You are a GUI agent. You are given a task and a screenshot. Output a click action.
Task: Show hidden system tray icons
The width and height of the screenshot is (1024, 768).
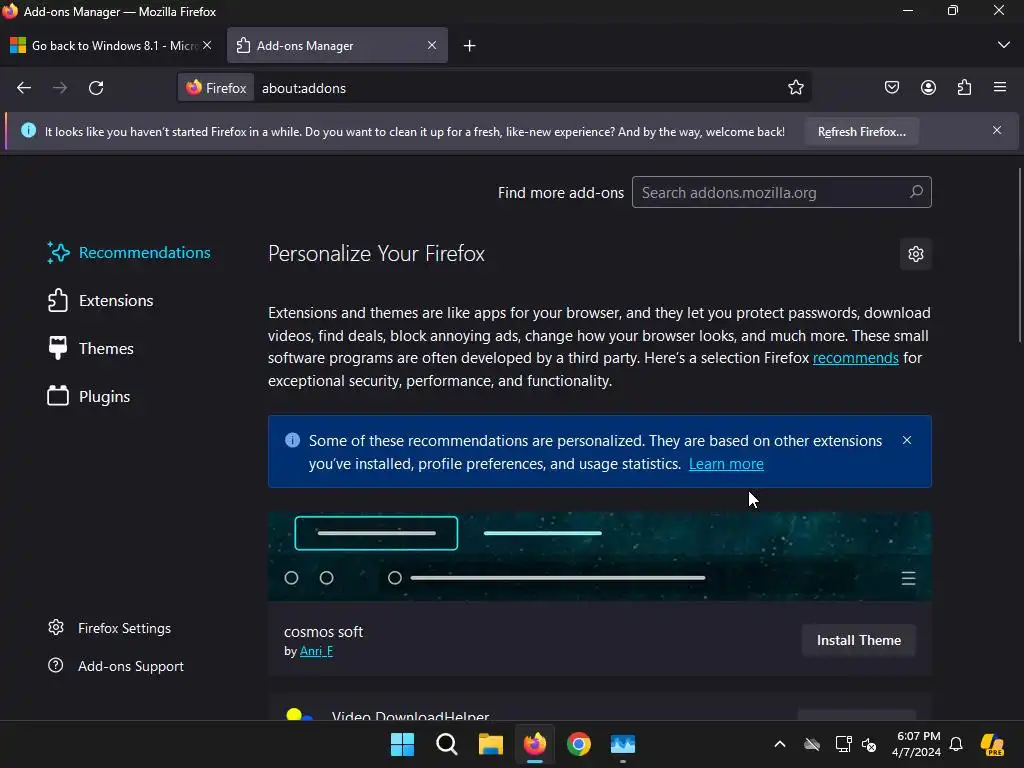coord(780,744)
